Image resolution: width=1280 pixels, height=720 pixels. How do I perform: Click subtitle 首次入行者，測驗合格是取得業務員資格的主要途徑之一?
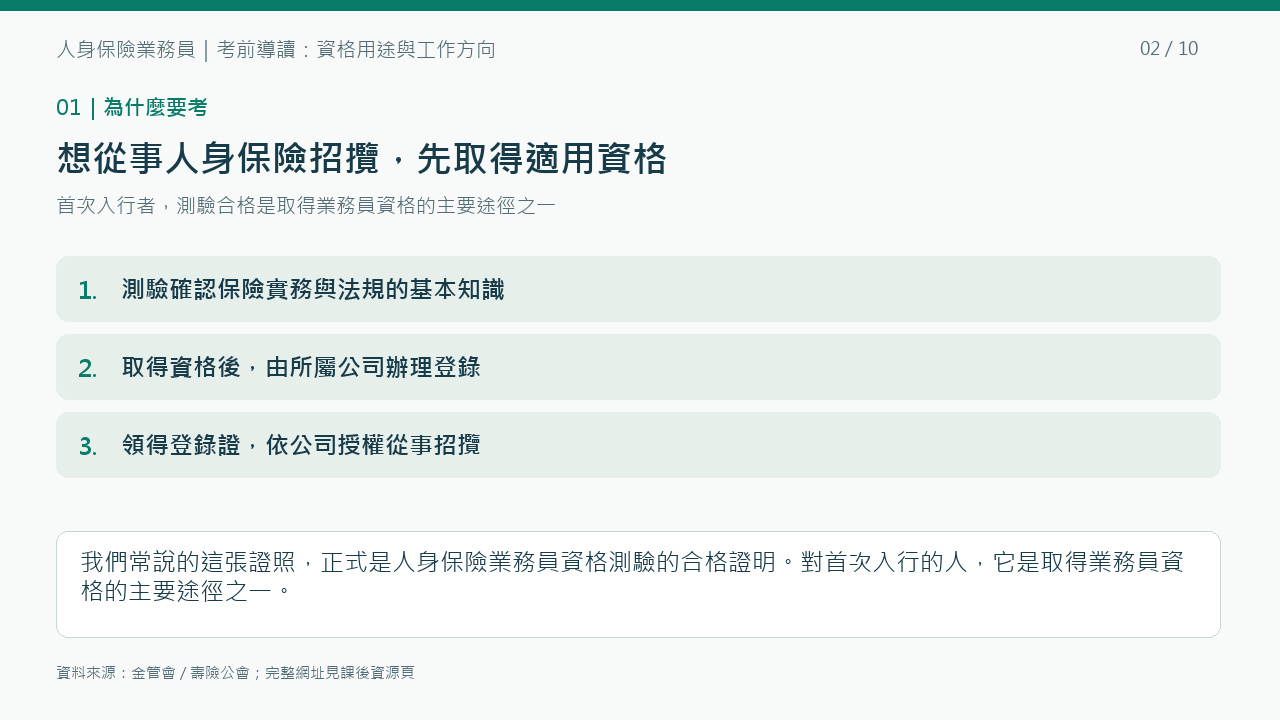306,206
